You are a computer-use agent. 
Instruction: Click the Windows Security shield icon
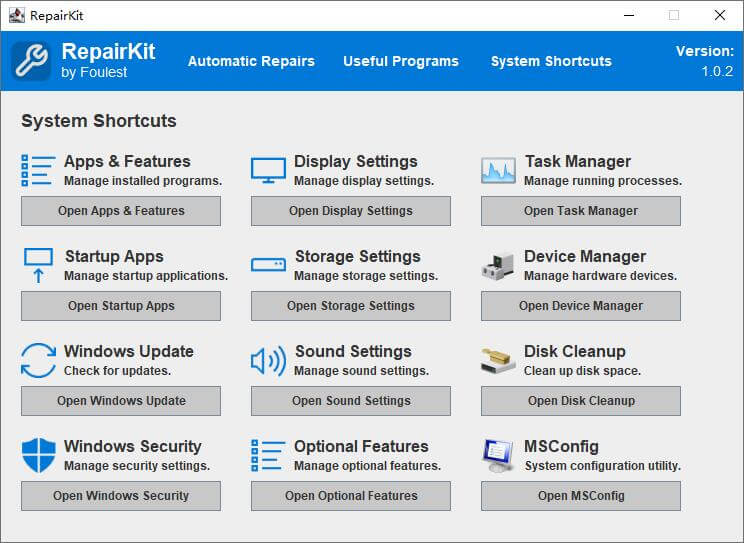point(38,455)
